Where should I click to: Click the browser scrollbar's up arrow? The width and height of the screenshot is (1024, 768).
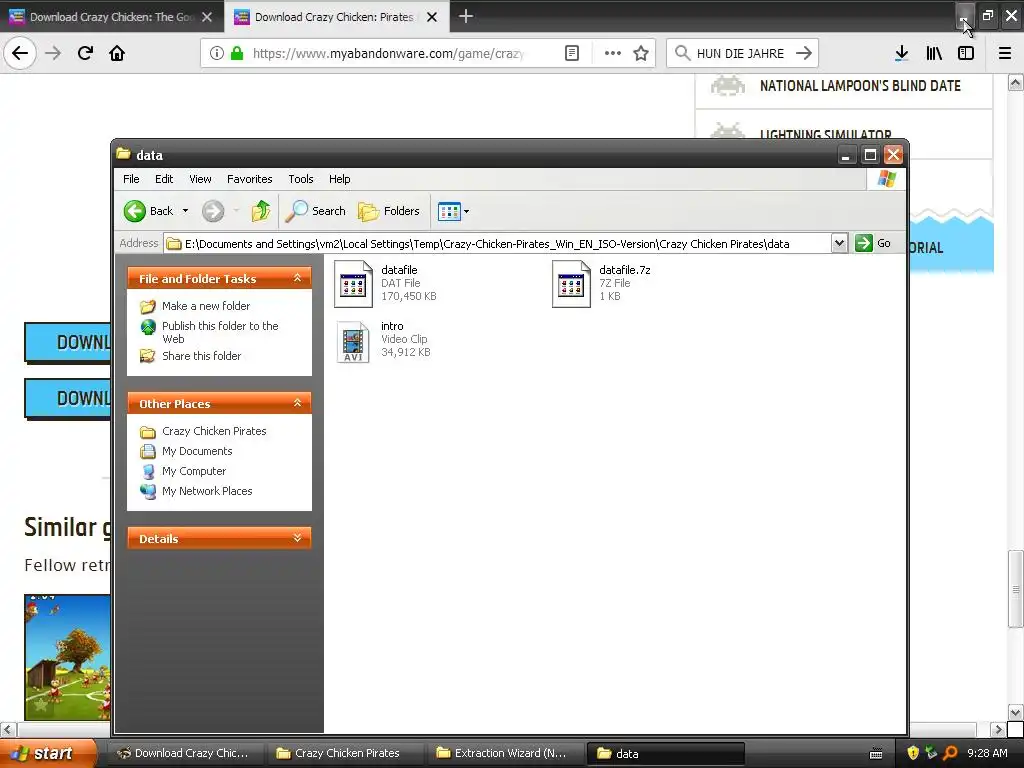(x=1016, y=83)
